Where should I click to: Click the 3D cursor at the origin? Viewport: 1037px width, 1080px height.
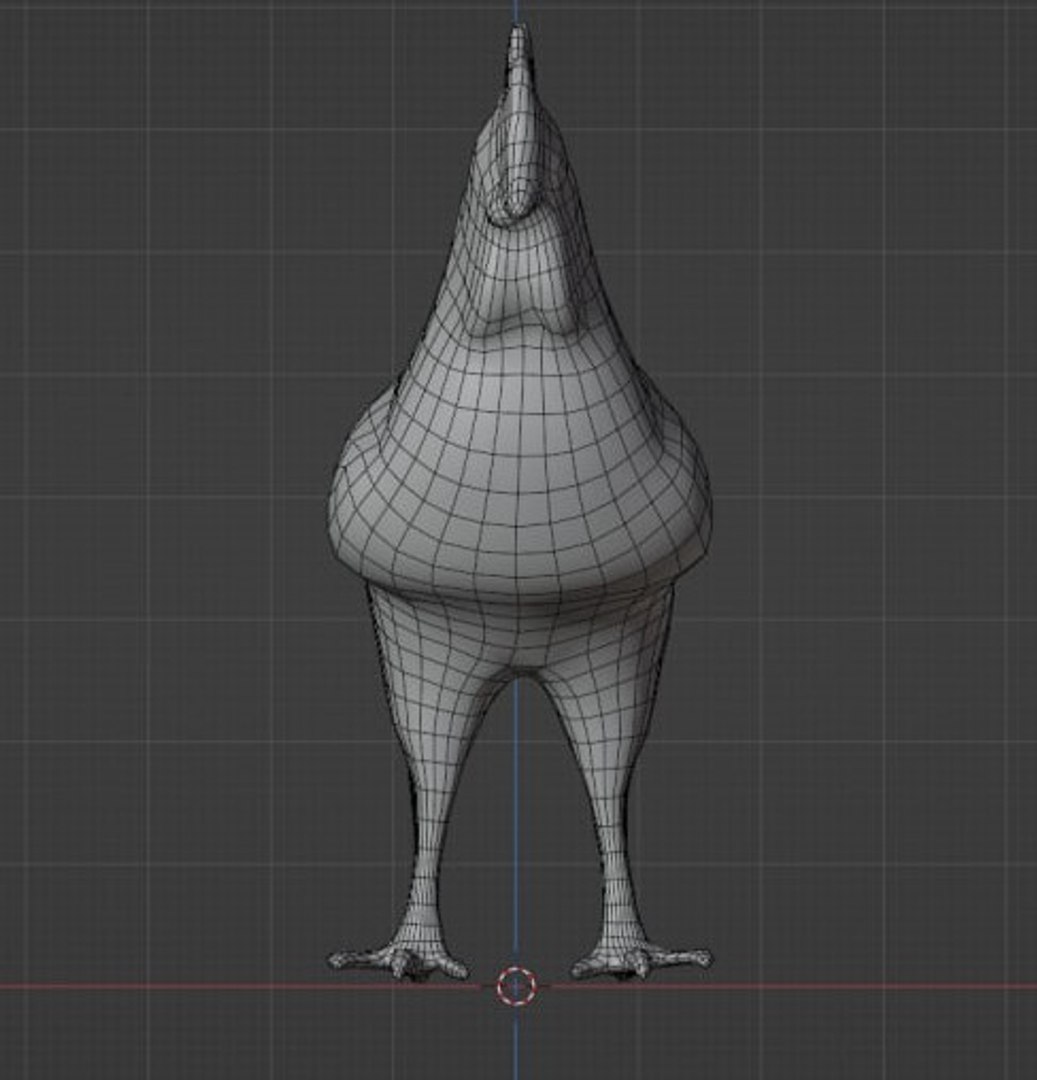click(516, 986)
